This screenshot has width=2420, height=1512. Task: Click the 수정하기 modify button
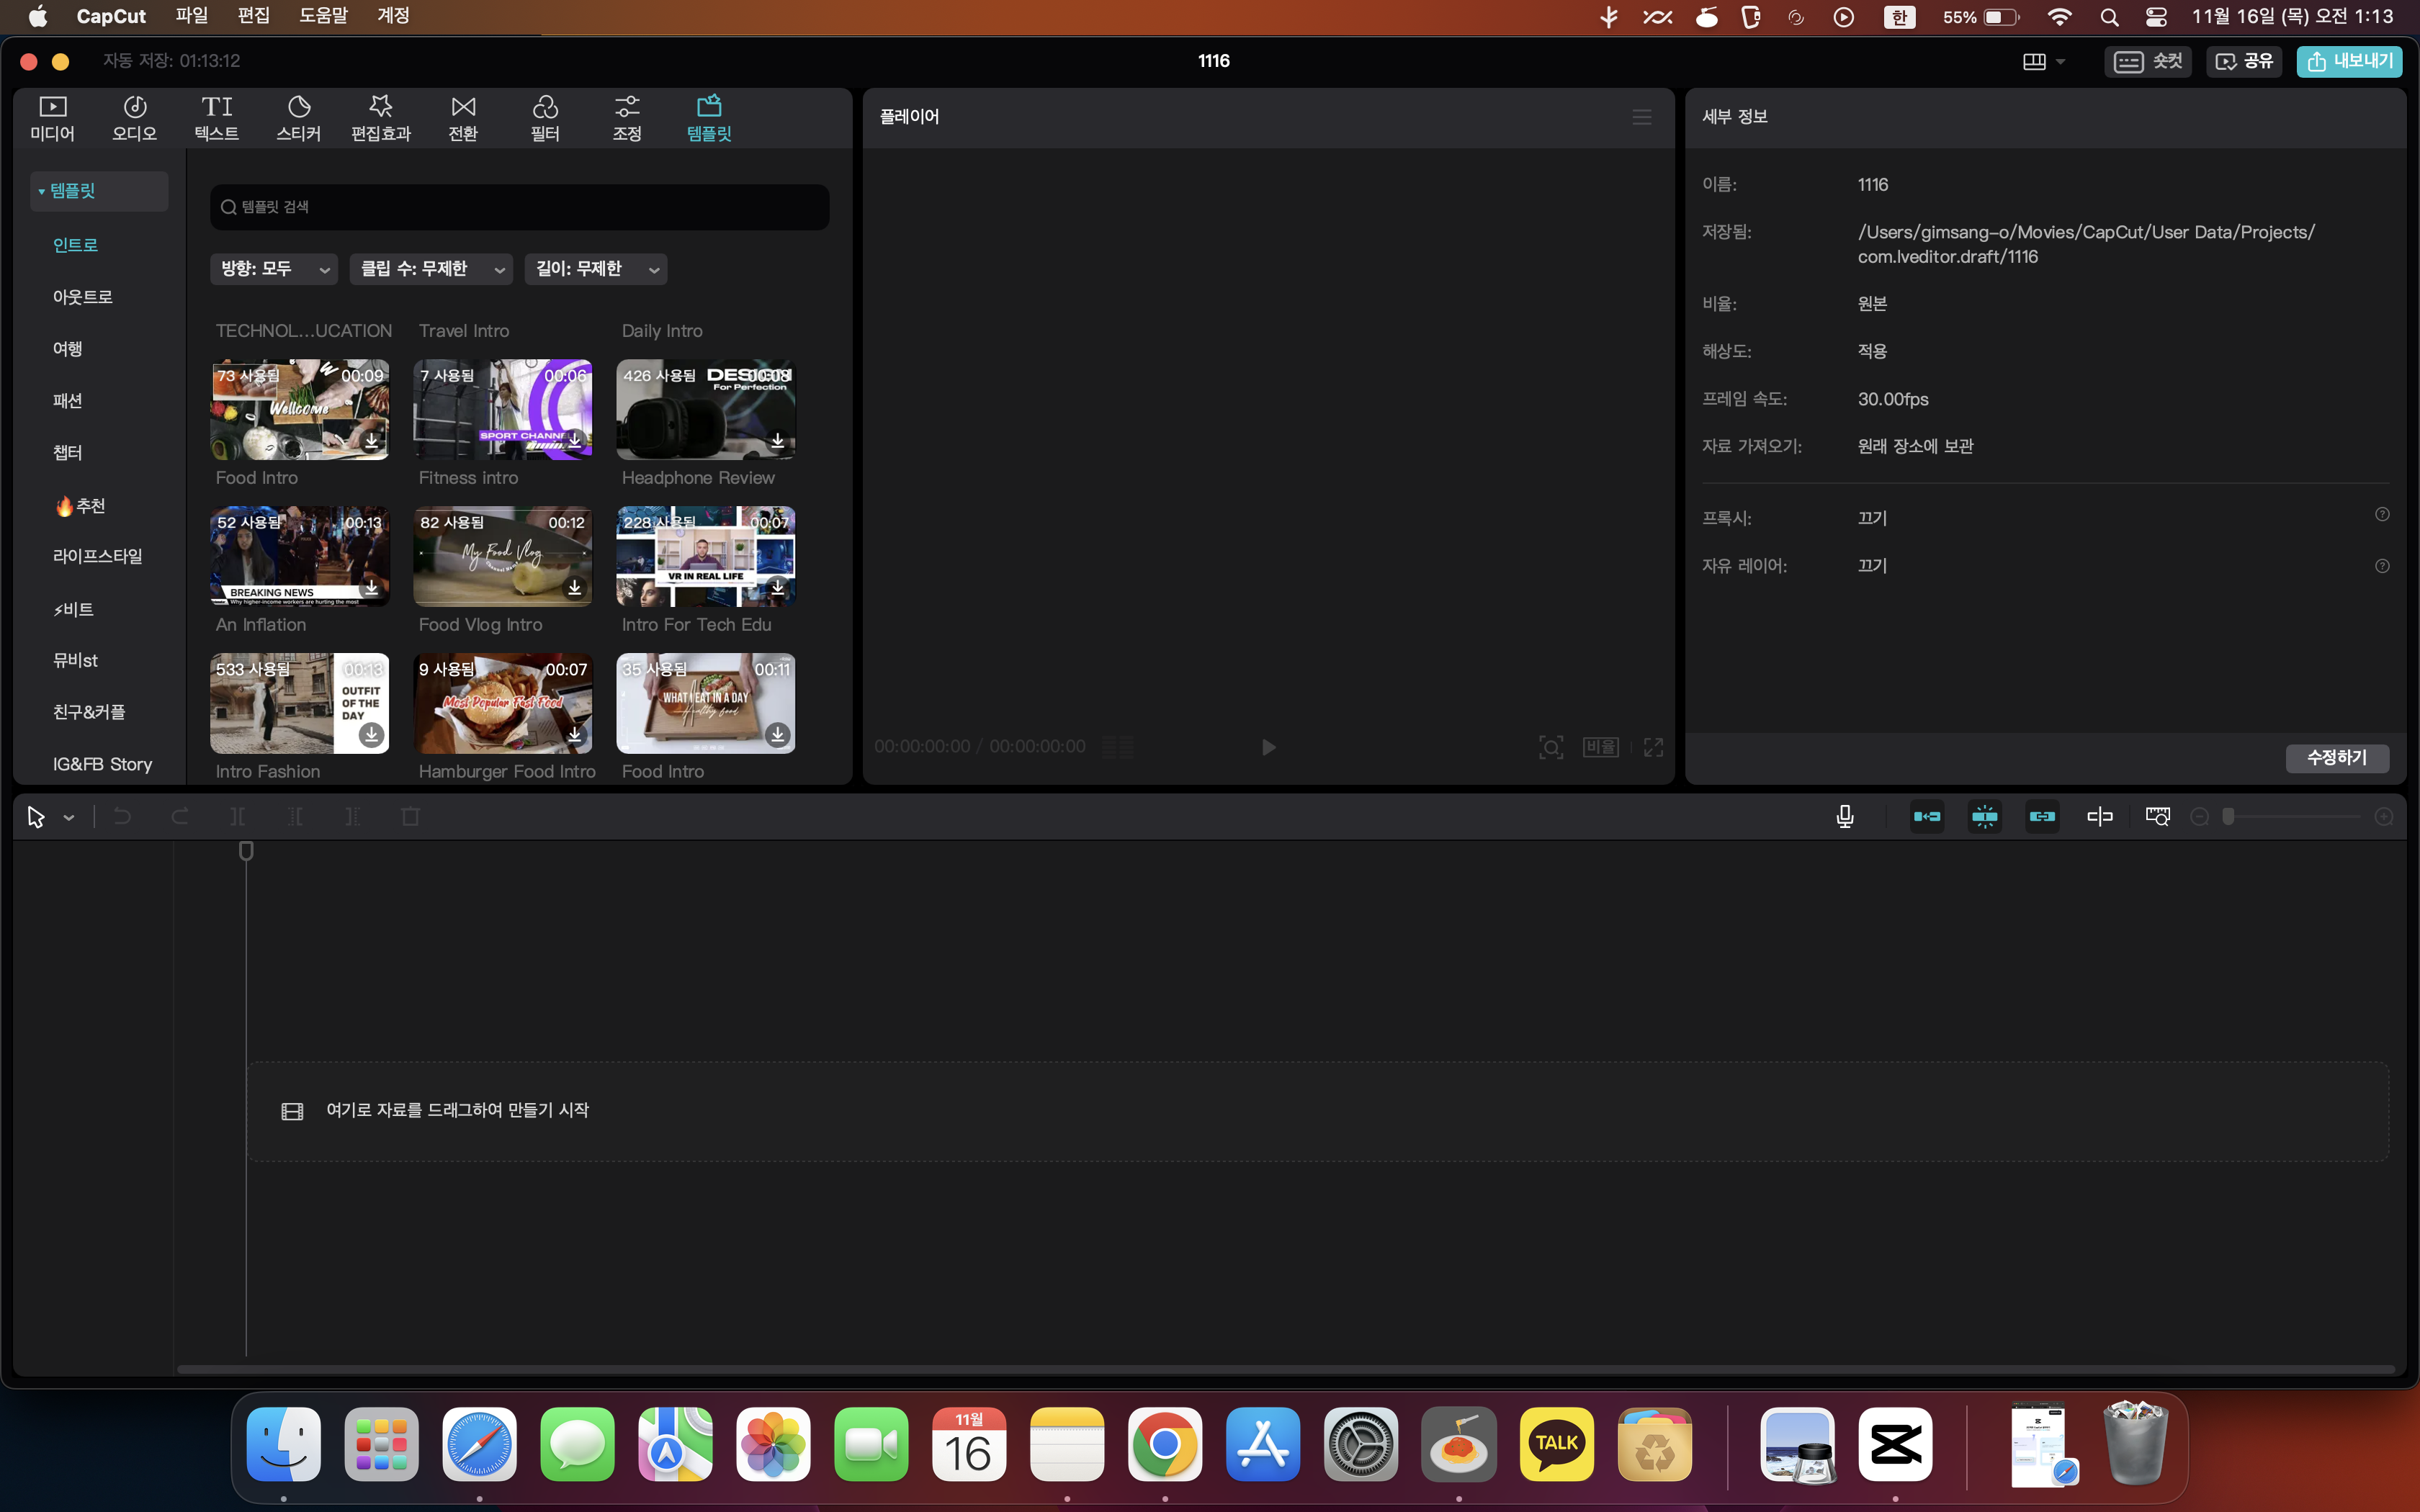tap(2337, 758)
